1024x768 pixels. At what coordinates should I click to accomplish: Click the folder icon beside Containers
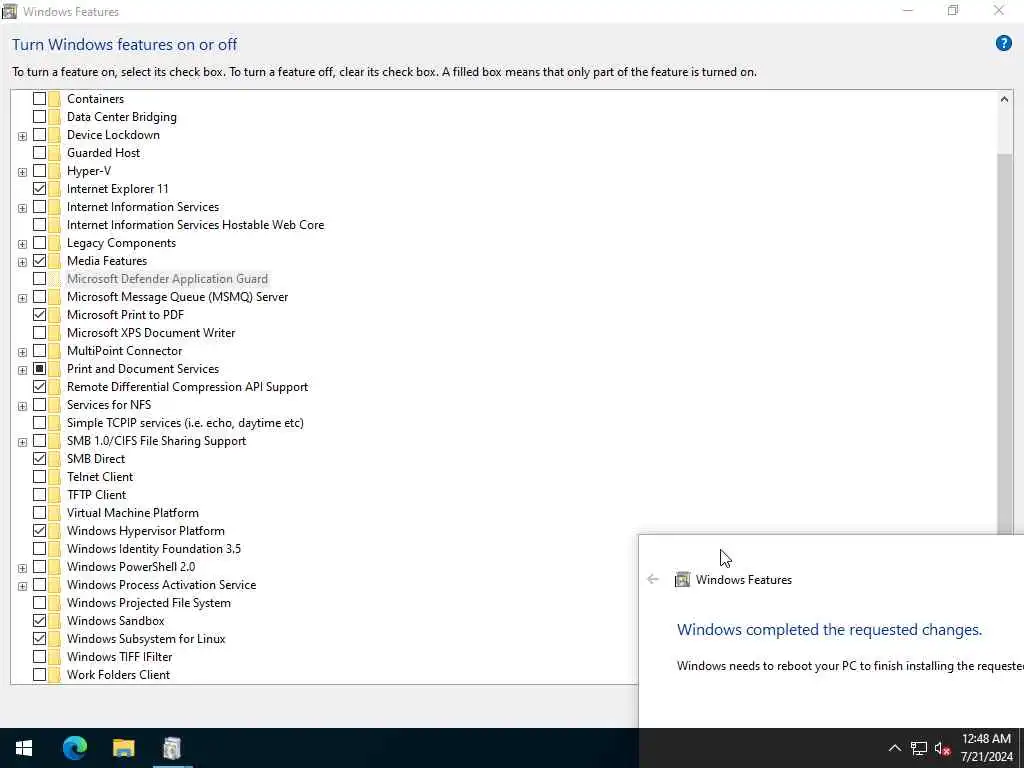[54, 99]
